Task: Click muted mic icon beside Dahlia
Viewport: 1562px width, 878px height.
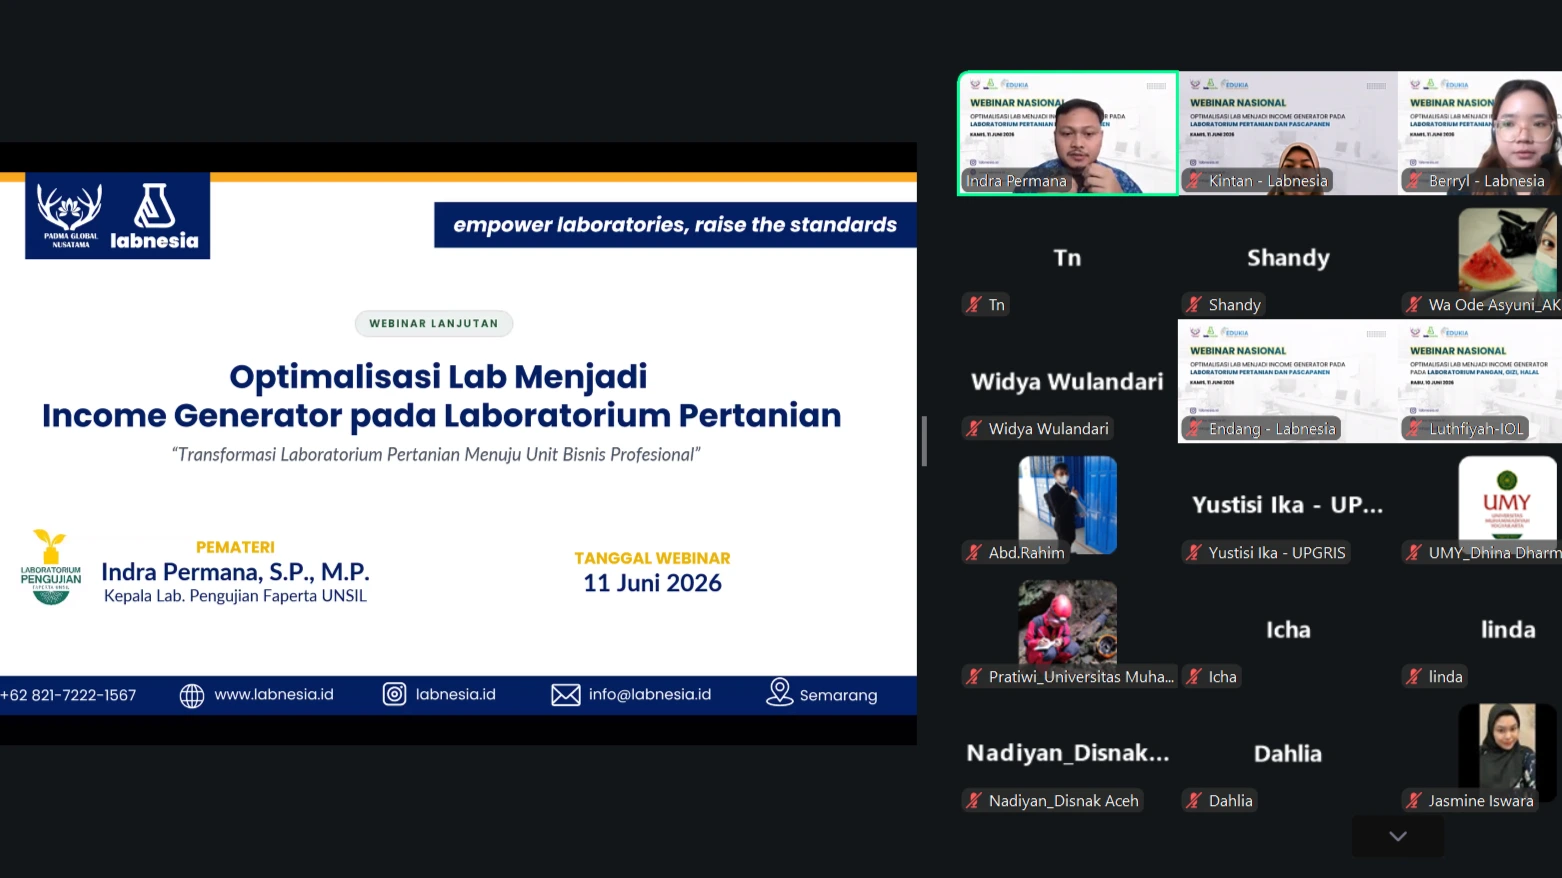Action: [x=1194, y=801]
